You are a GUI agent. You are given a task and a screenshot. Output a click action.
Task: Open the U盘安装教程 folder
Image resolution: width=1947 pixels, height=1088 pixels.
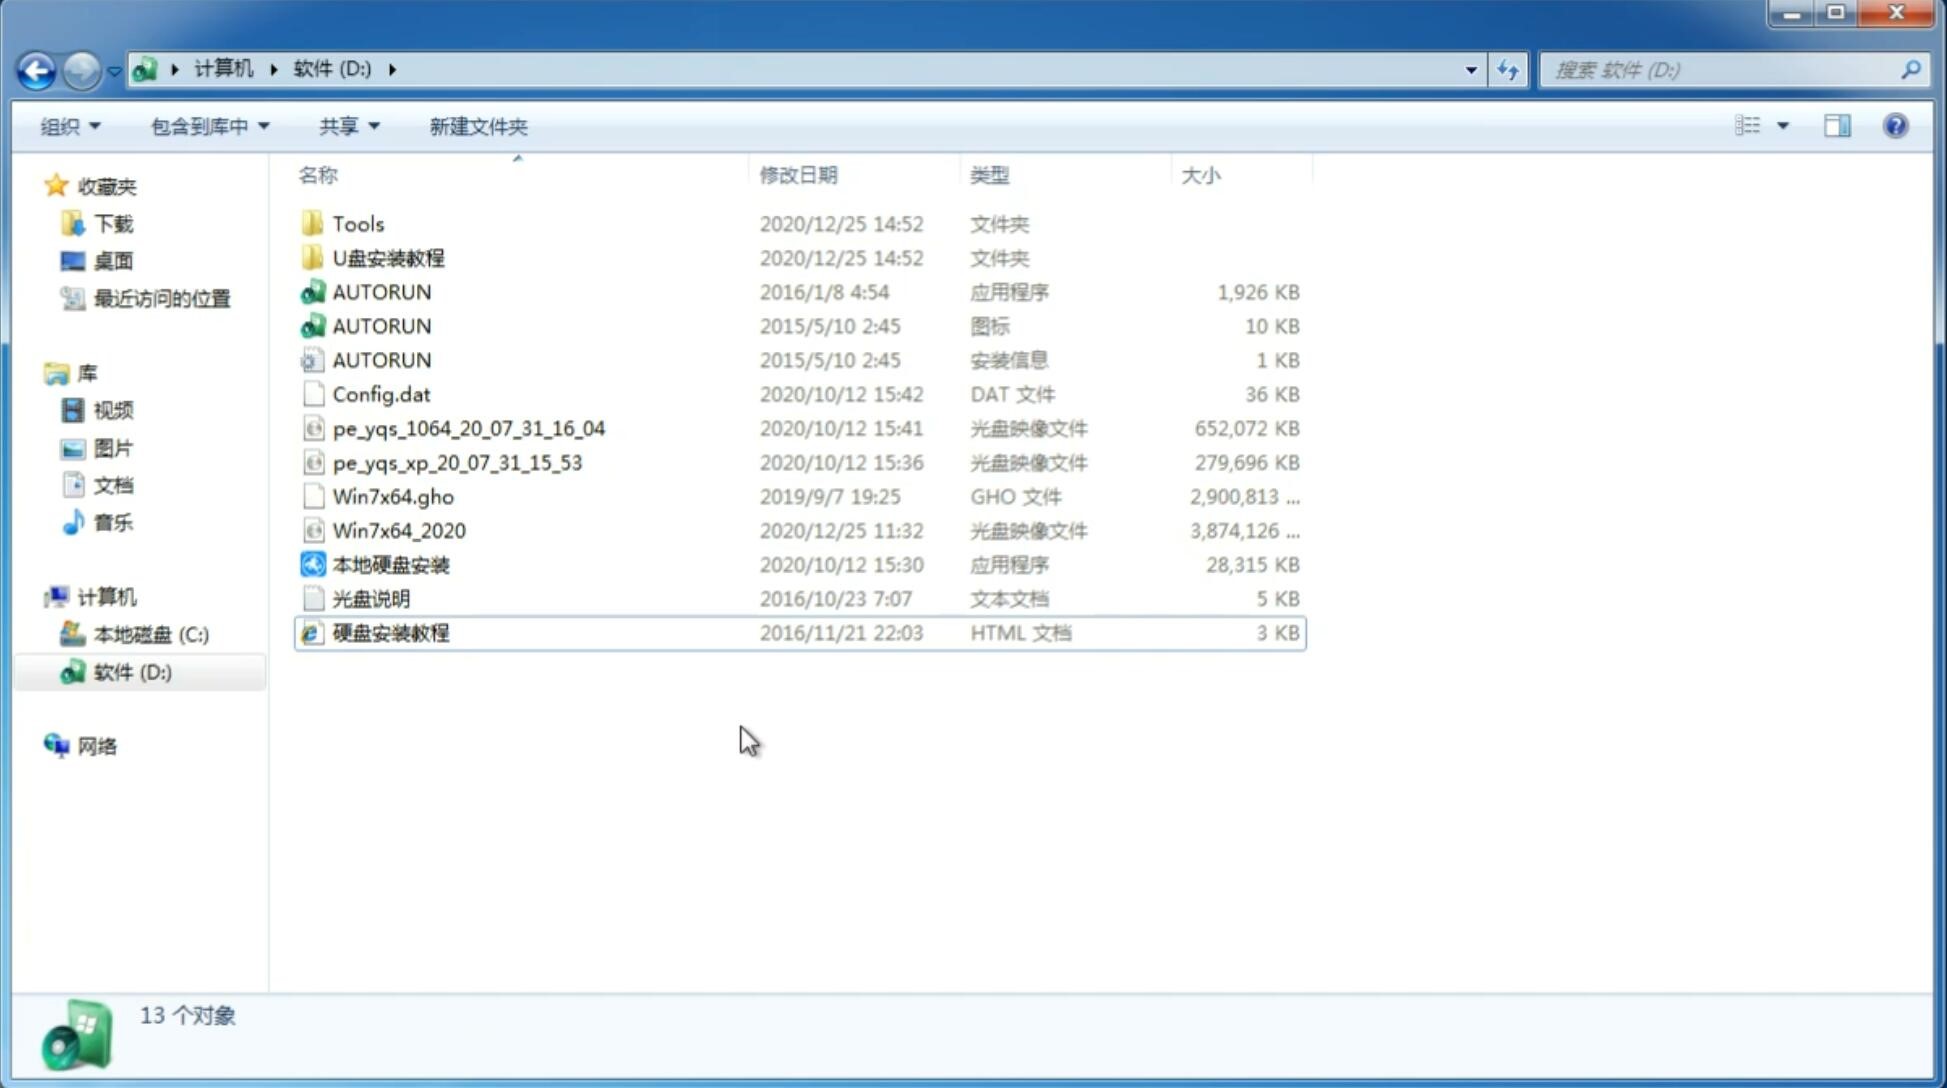[388, 258]
